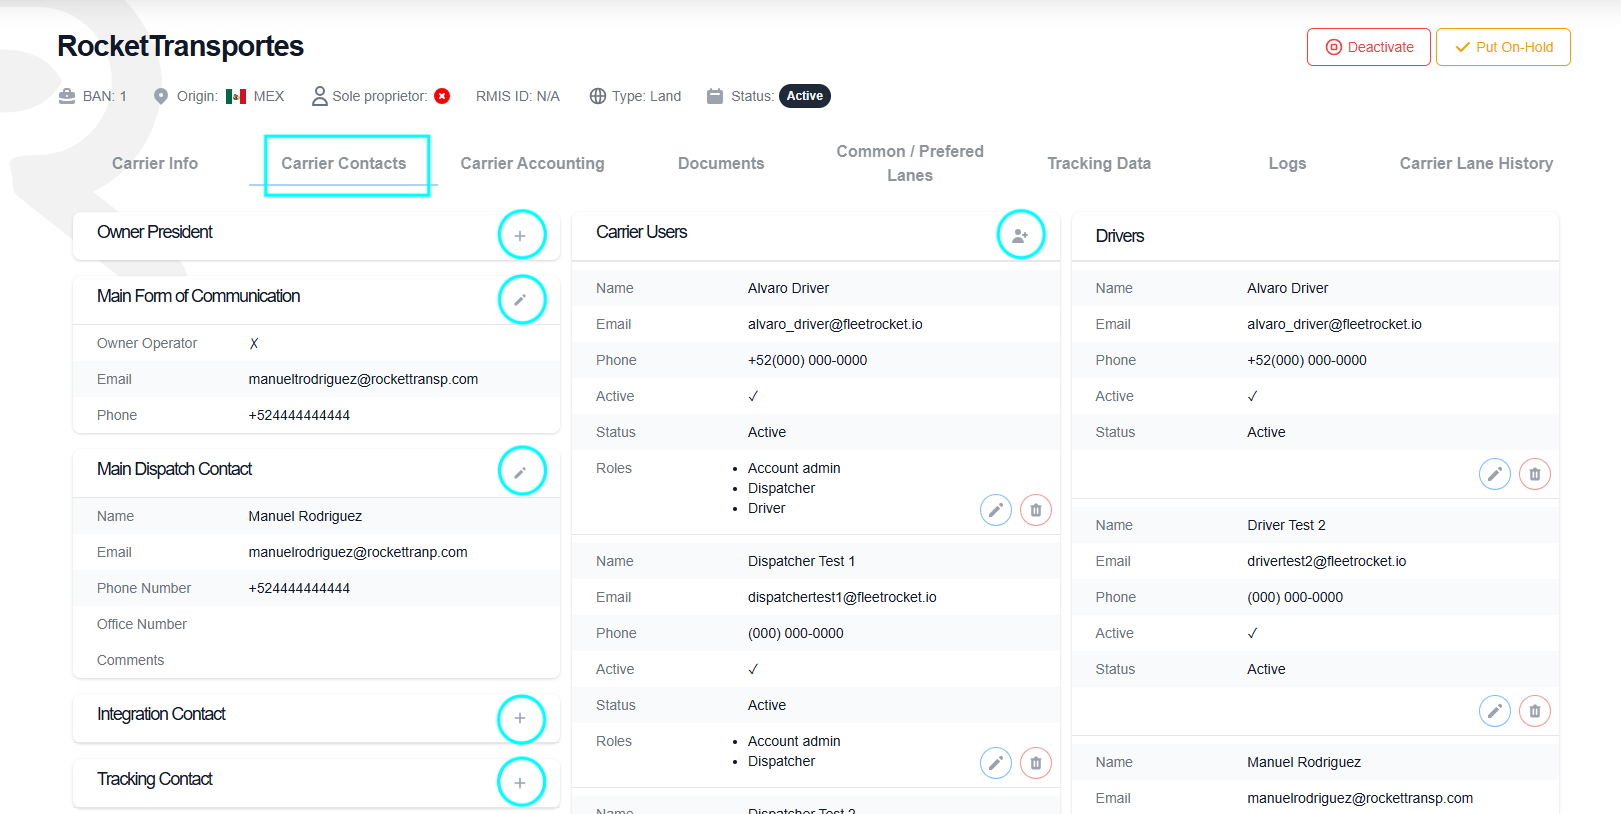Click the Integration Contact section title
This screenshot has width=1621, height=814.
pyautogui.click(x=161, y=714)
